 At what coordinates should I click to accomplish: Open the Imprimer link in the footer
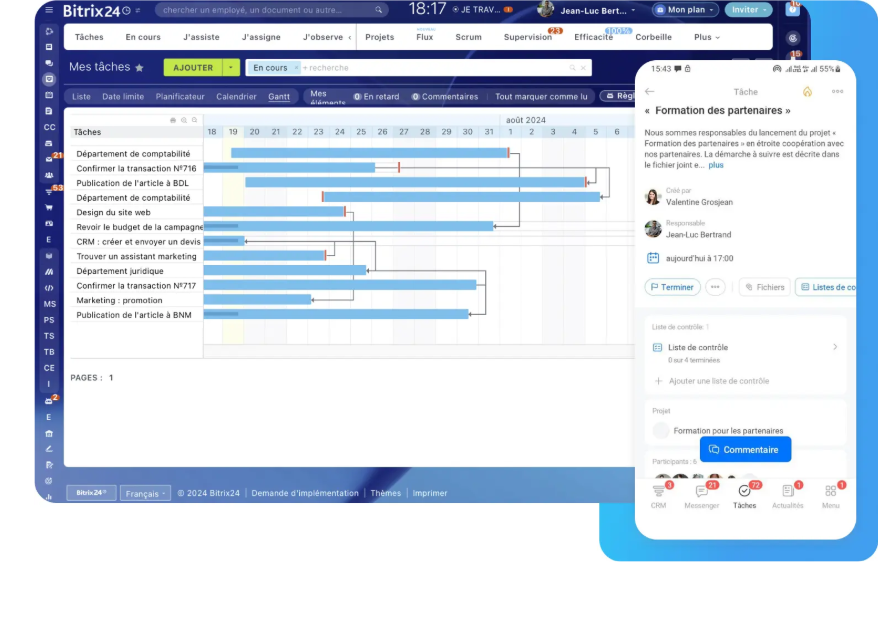pyautogui.click(x=430, y=492)
